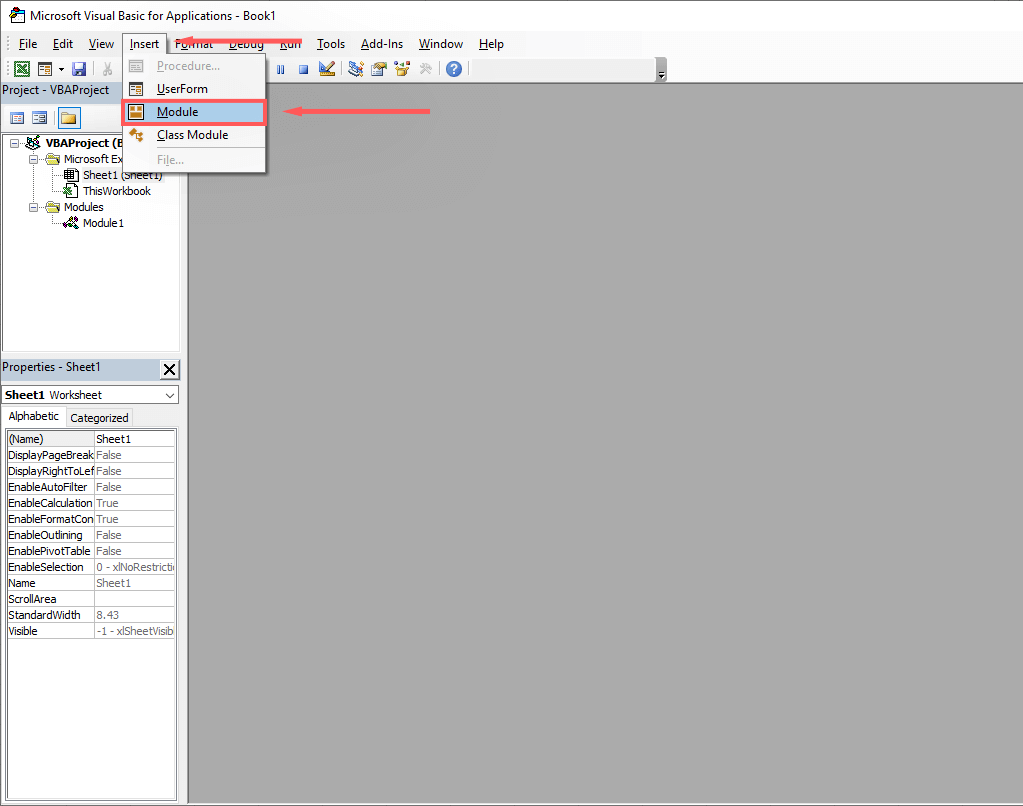Viewport: 1023px width, 806px height.
Task: Switch to the Categorized tab
Action: (x=99, y=418)
